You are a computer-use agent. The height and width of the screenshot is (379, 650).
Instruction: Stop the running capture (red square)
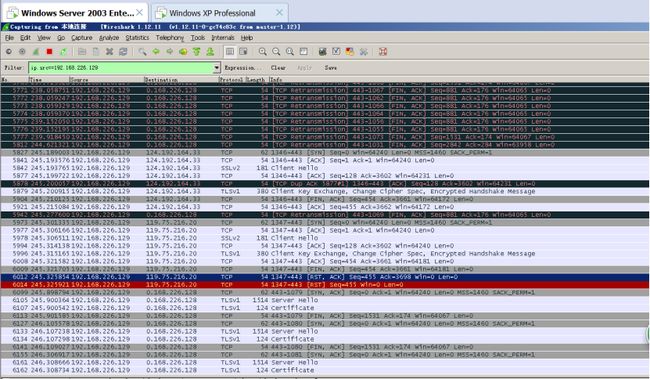(49, 52)
